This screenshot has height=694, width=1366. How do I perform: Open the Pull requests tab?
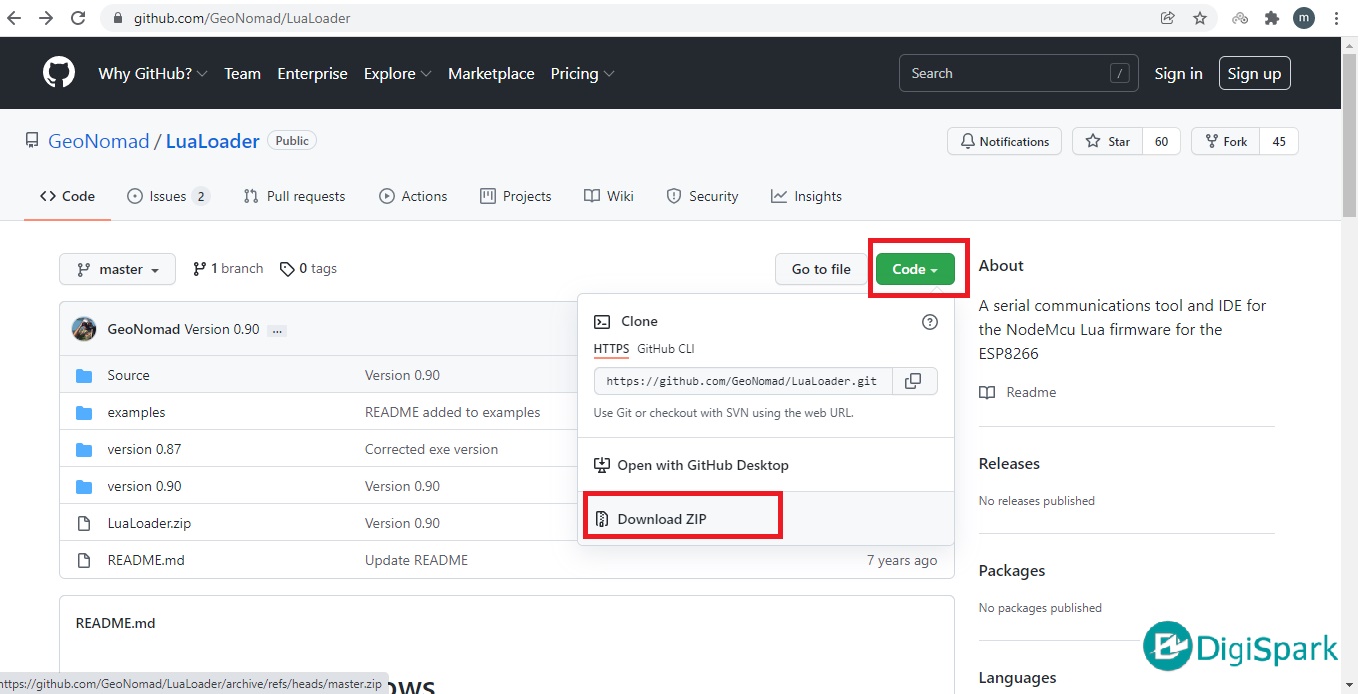pyautogui.click(x=294, y=196)
